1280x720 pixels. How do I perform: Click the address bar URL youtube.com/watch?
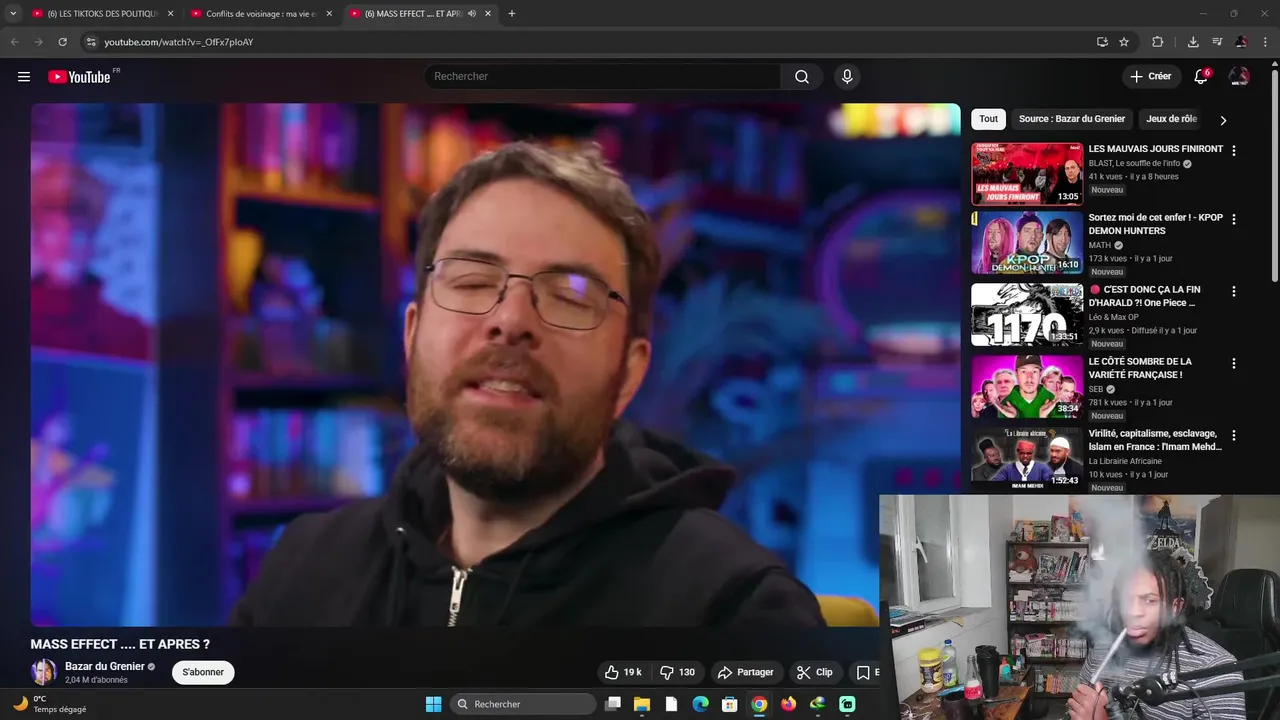point(179,42)
